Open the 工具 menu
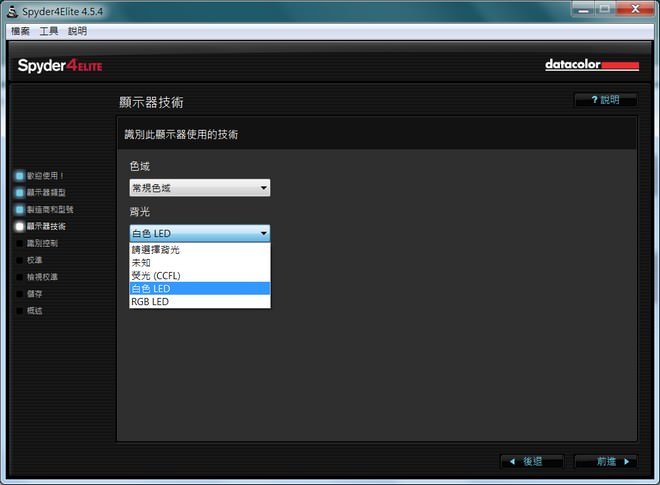Viewport: 660px width, 485px height. click(49, 31)
